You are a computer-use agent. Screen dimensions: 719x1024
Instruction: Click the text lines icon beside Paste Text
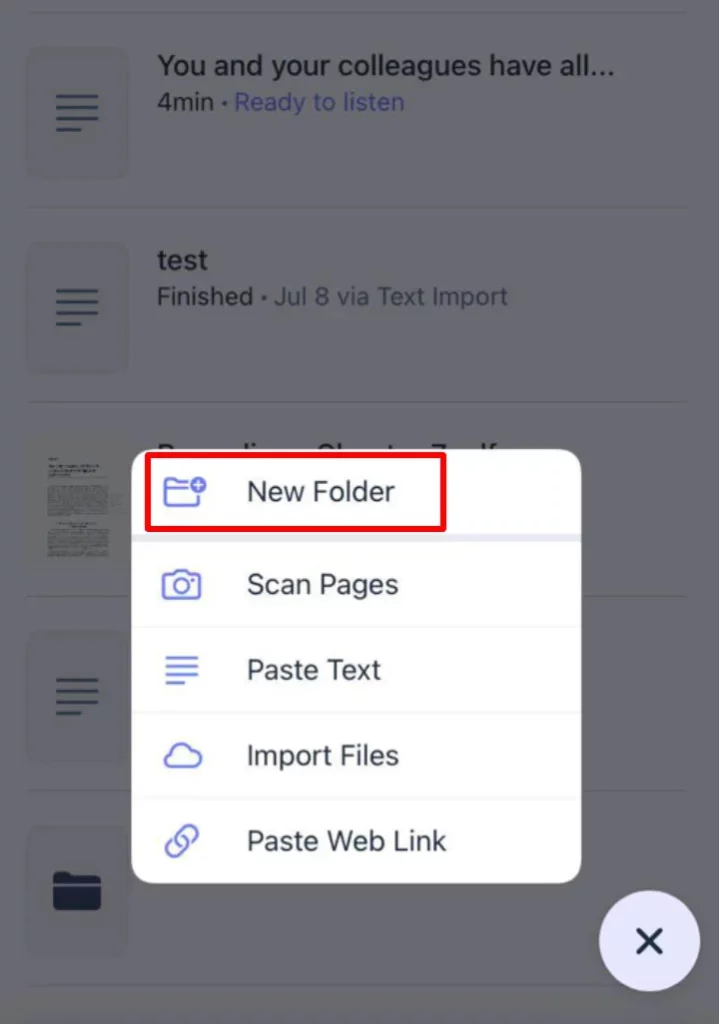click(182, 670)
